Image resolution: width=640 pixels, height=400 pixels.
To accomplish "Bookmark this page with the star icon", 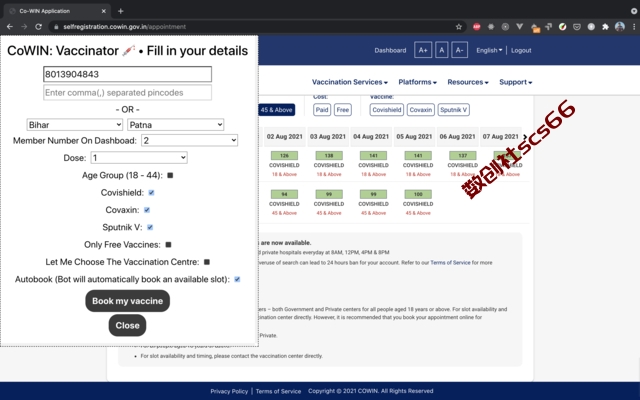I will pos(459,27).
